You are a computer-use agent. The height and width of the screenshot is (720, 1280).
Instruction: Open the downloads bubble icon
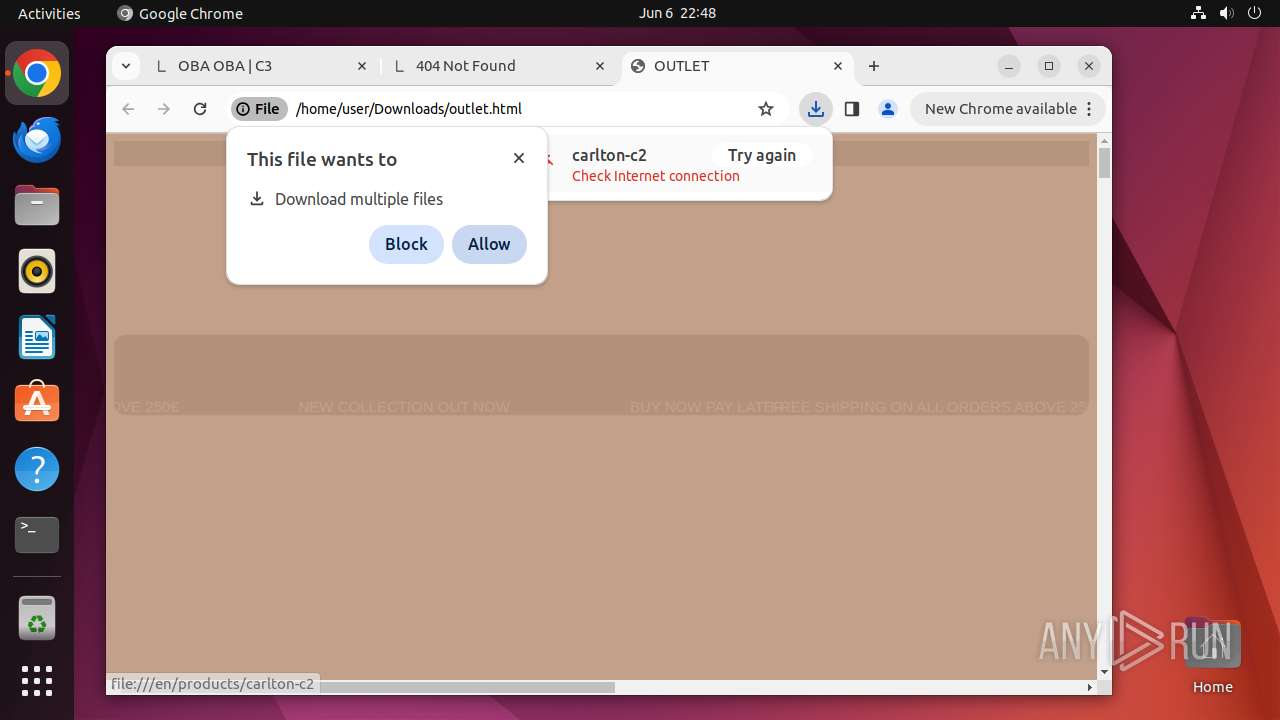pyautogui.click(x=816, y=109)
